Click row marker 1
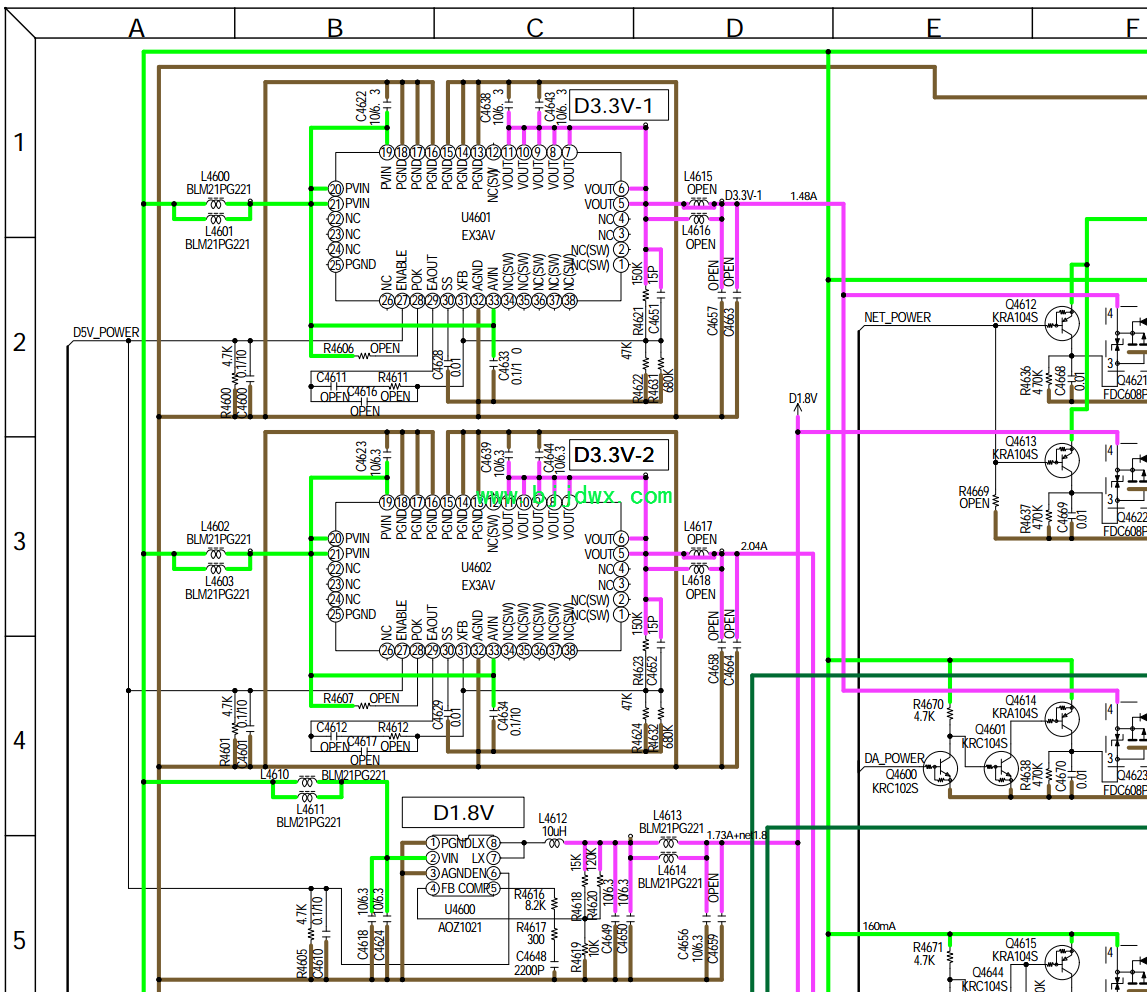This screenshot has width=1147, height=992. point(20,142)
